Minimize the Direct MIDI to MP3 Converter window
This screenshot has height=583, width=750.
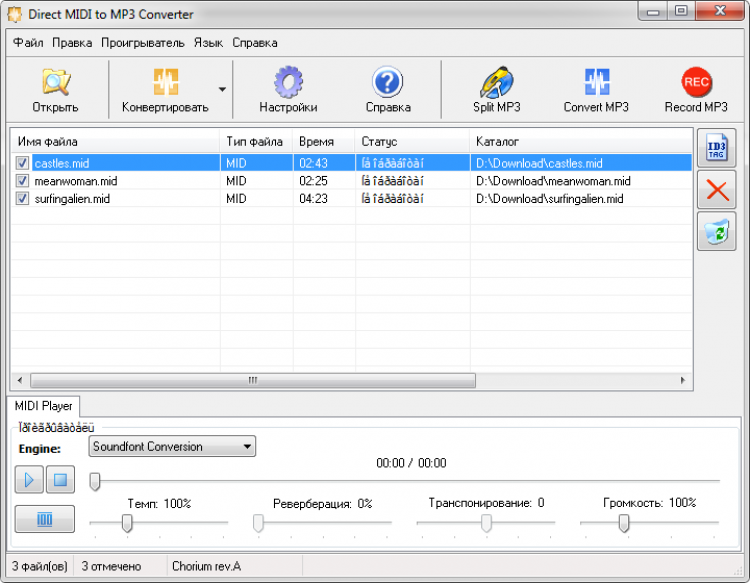pyautogui.click(x=653, y=11)
